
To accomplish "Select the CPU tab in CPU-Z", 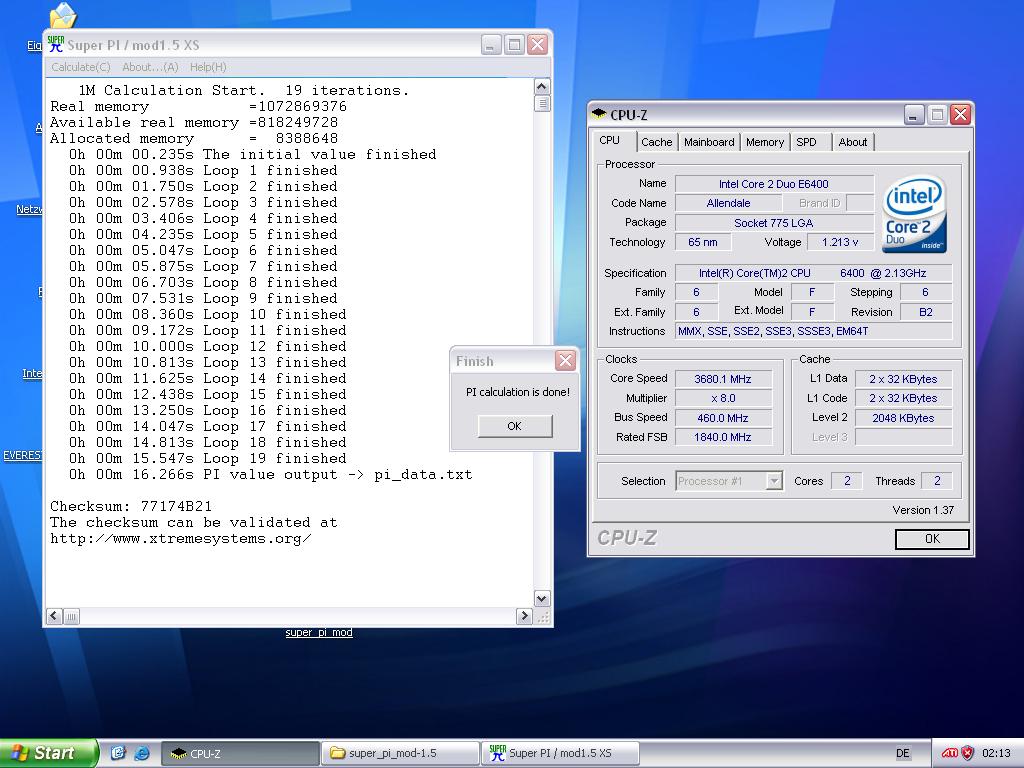I will [x=609, y=140].
